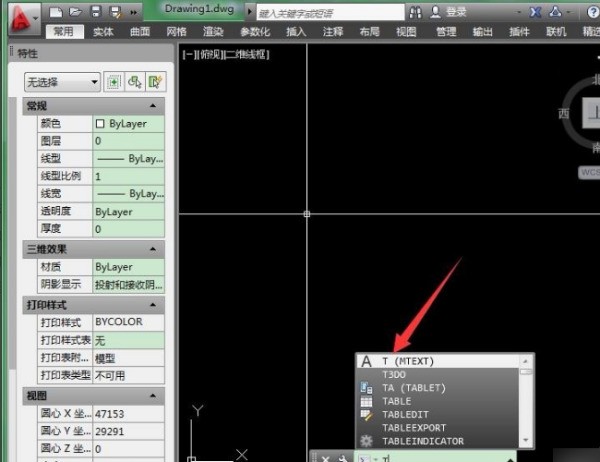Image resolution: width=600 pixels, height=462 pixels.
Task: Click the arrow beside Drawing1.dwg title
Action: [249, 11]
